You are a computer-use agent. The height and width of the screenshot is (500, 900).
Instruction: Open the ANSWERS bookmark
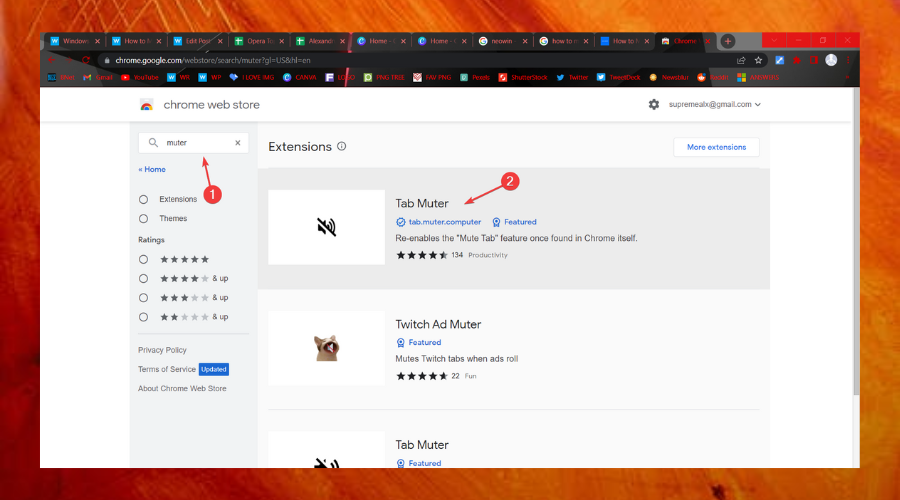(x=758, y=77)
